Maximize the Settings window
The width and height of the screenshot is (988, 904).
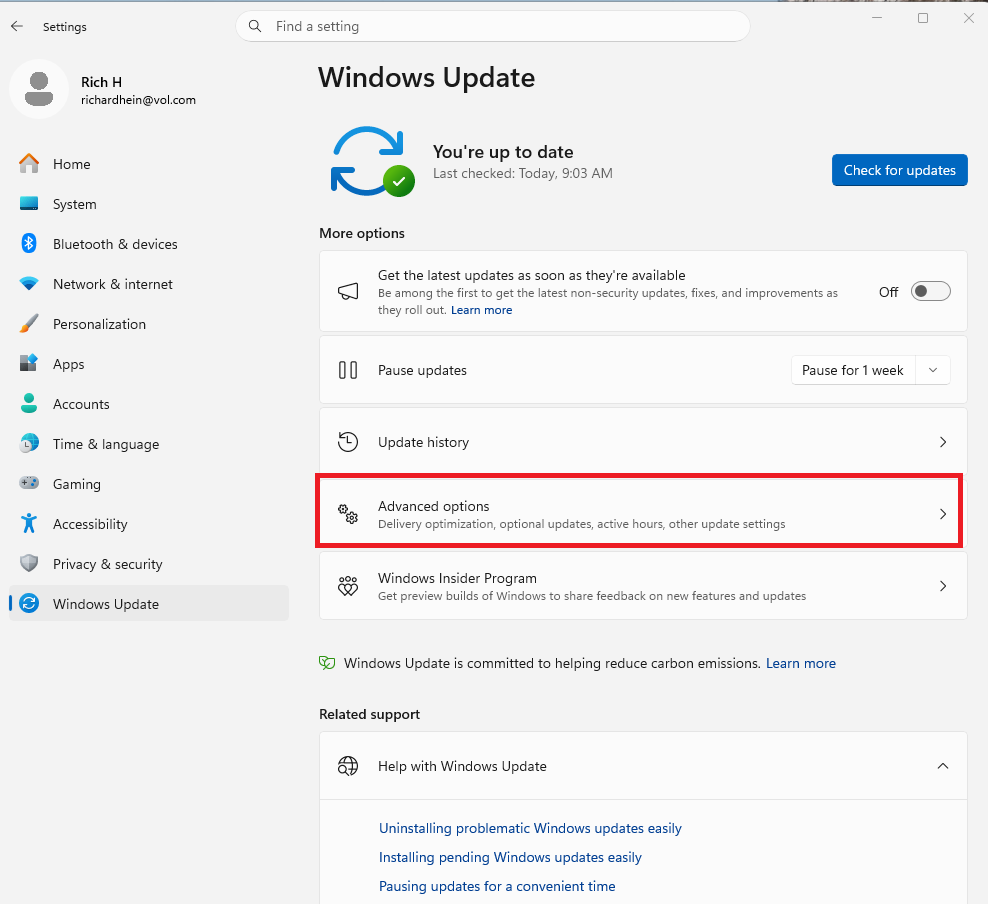click(x=922, y=18)
